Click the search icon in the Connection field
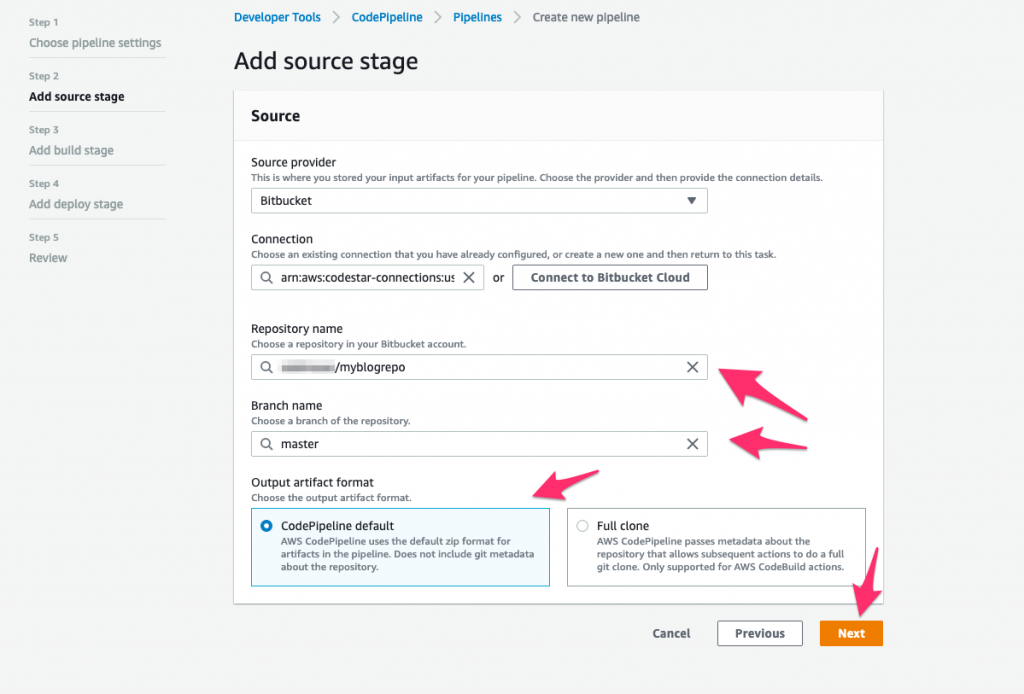The height and width of the screenshot is (694, 1024). tap(265, 277)
